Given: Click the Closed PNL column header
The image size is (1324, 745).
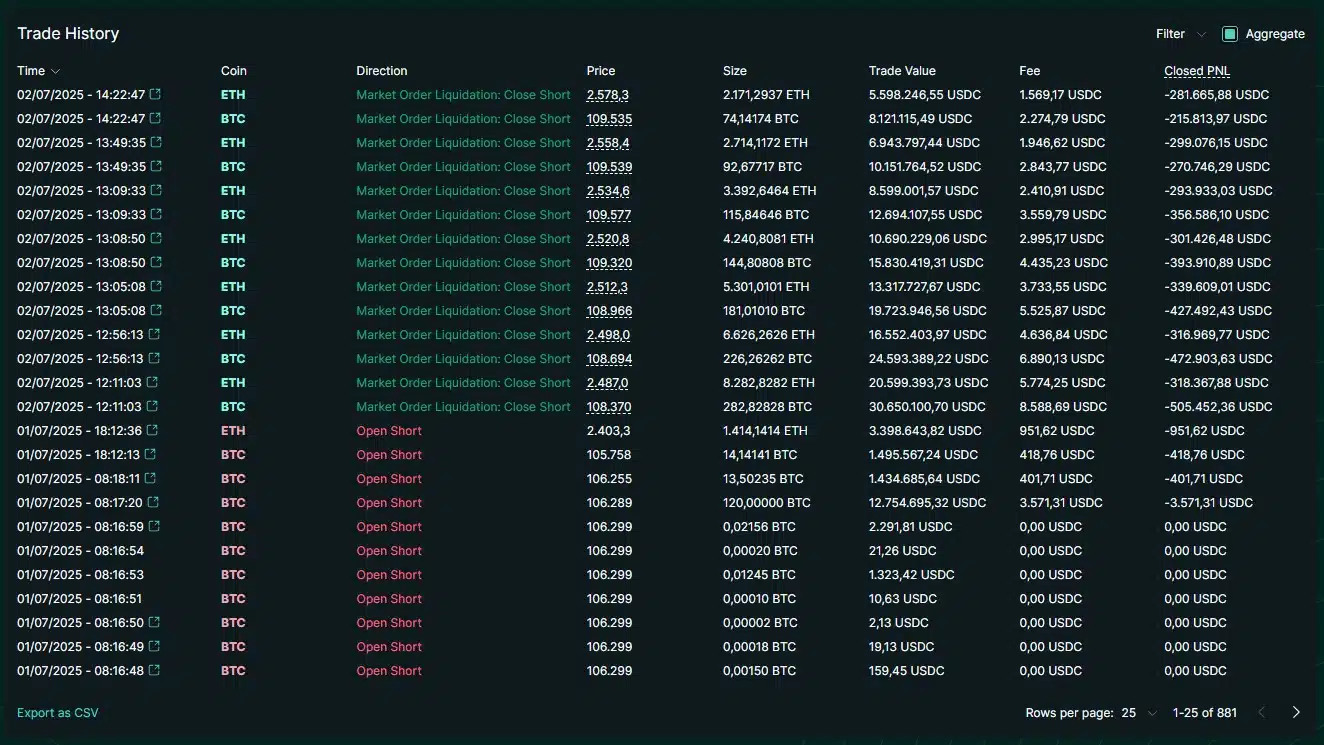Looking at the screenshot, I should coord(1197,71).
